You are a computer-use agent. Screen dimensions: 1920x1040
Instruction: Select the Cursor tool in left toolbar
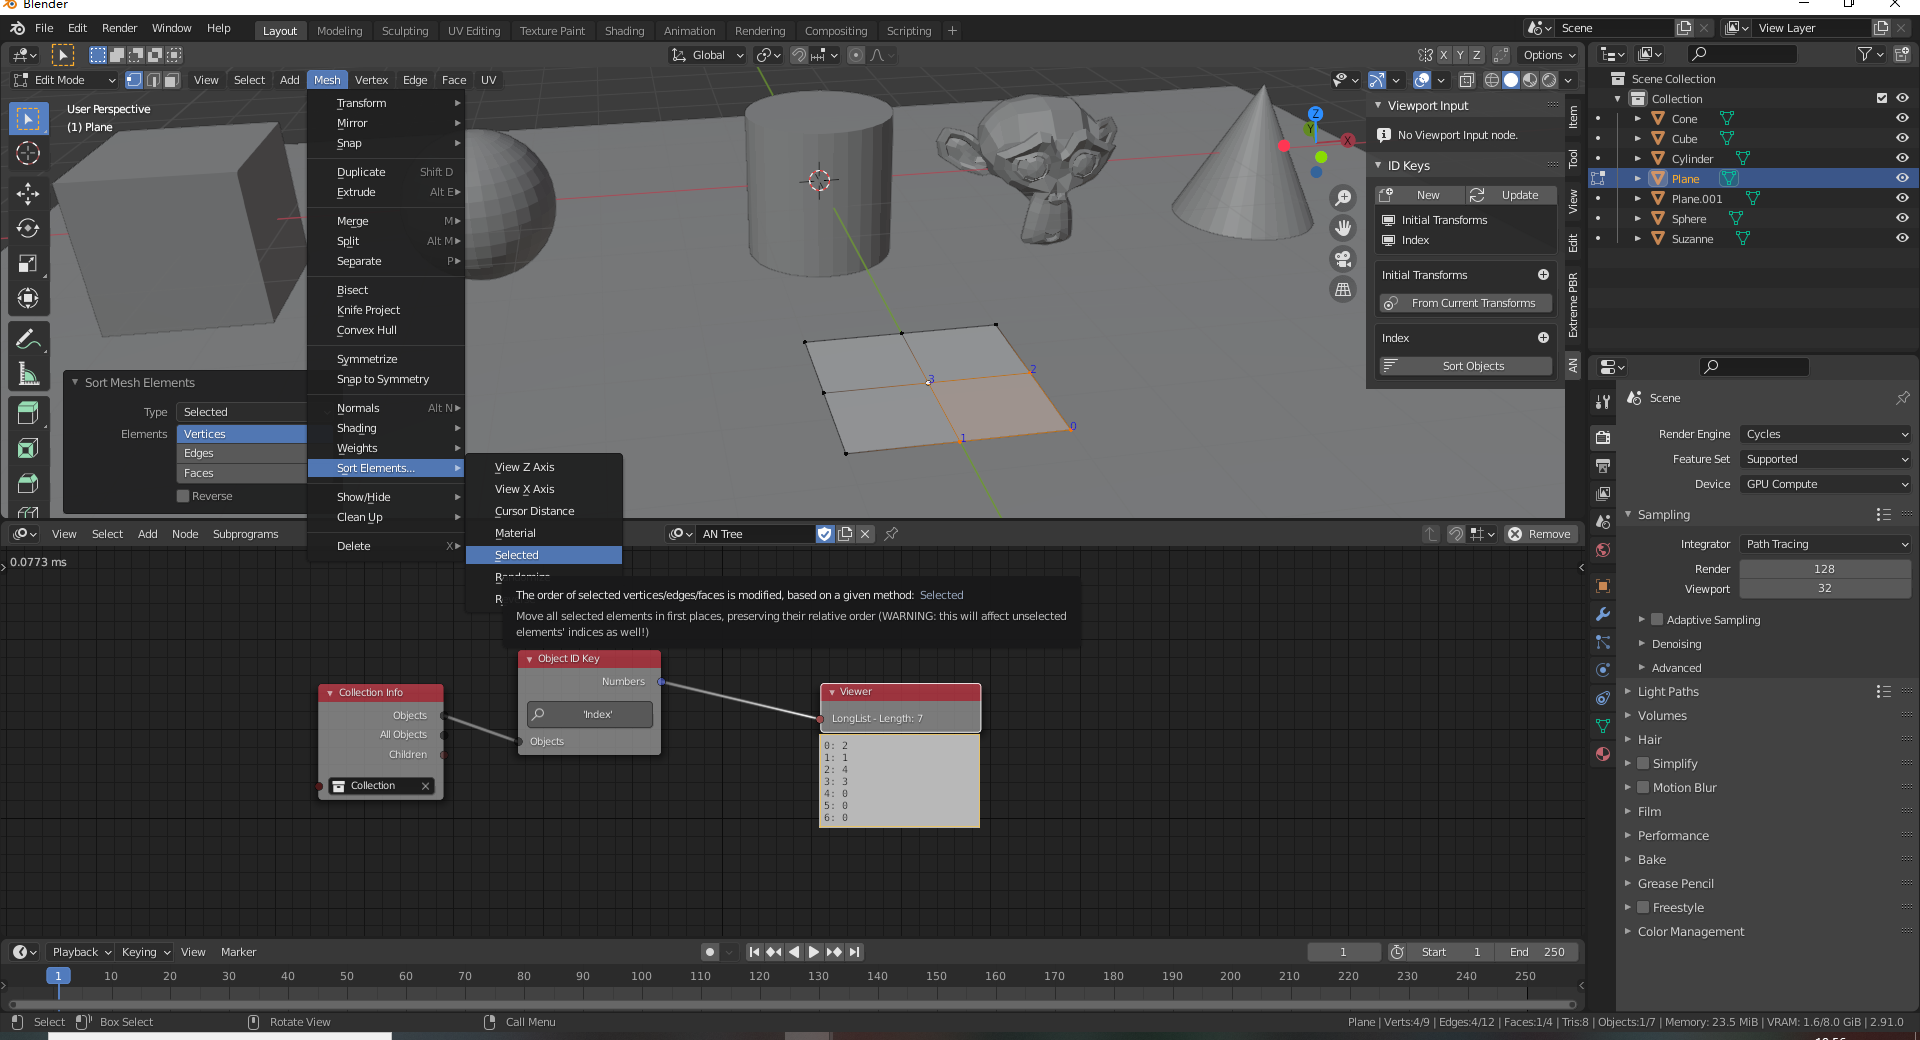[x=28, y=153]
